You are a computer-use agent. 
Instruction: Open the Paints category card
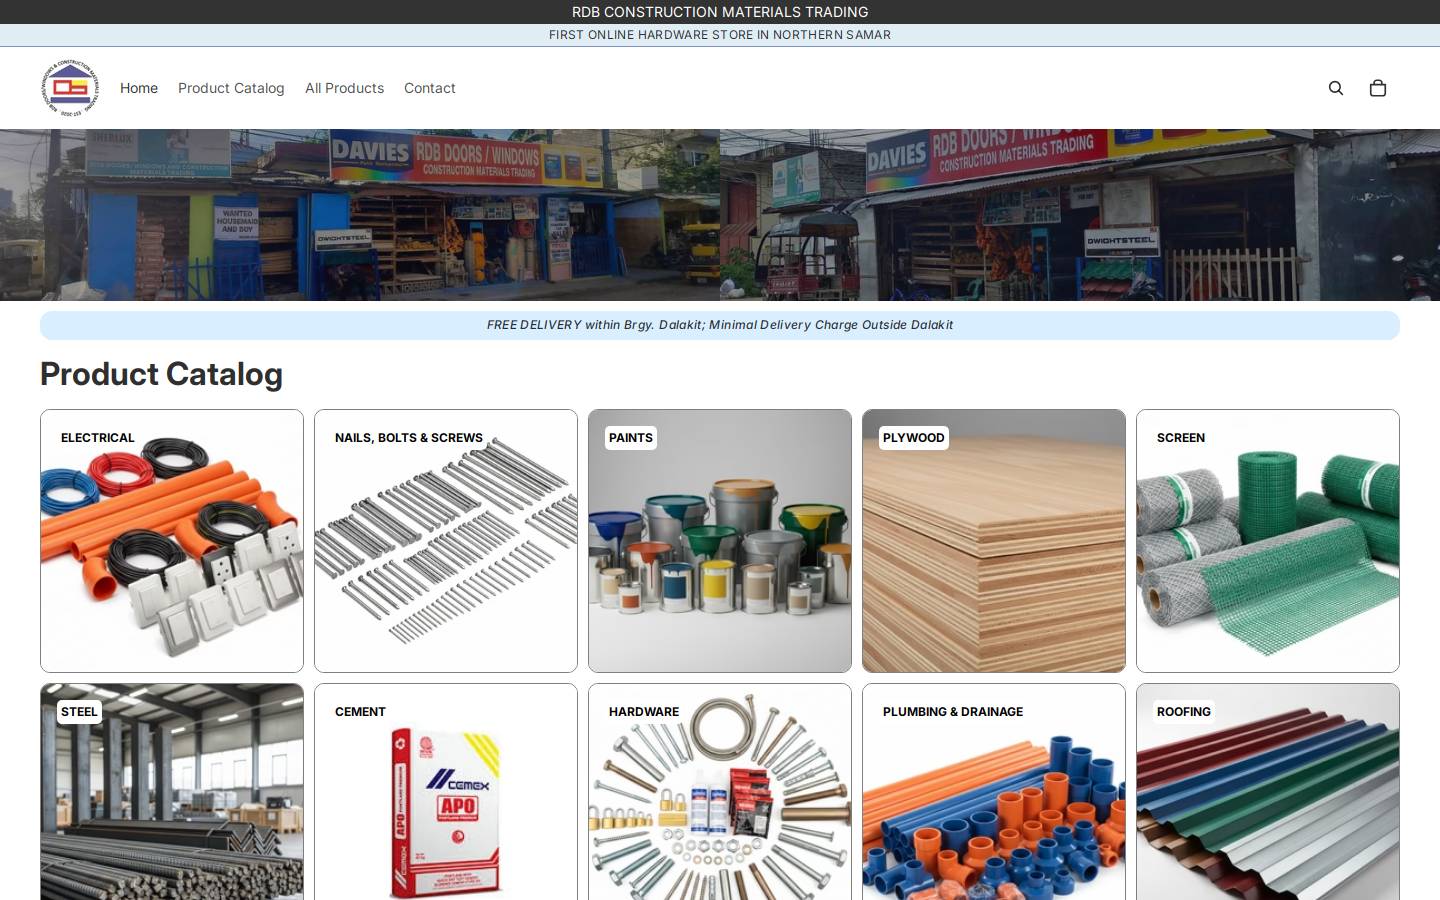pos(720,541)
